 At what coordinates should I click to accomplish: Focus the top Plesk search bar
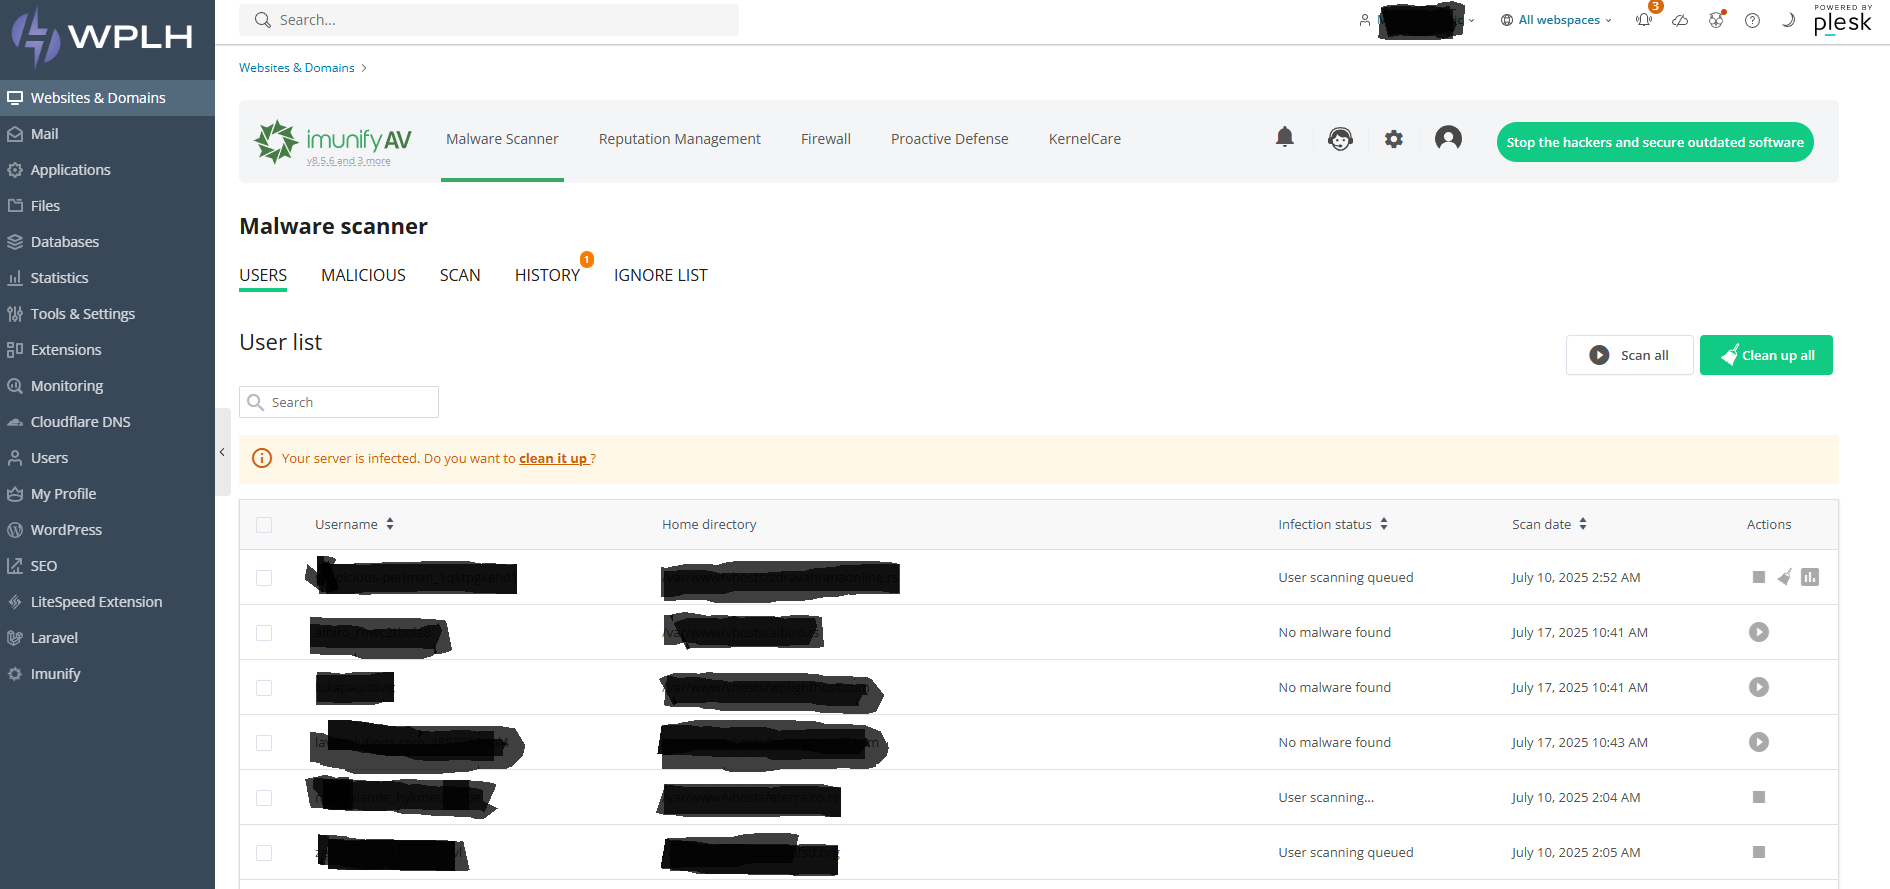pyautogui.click(x=489, y=20)
